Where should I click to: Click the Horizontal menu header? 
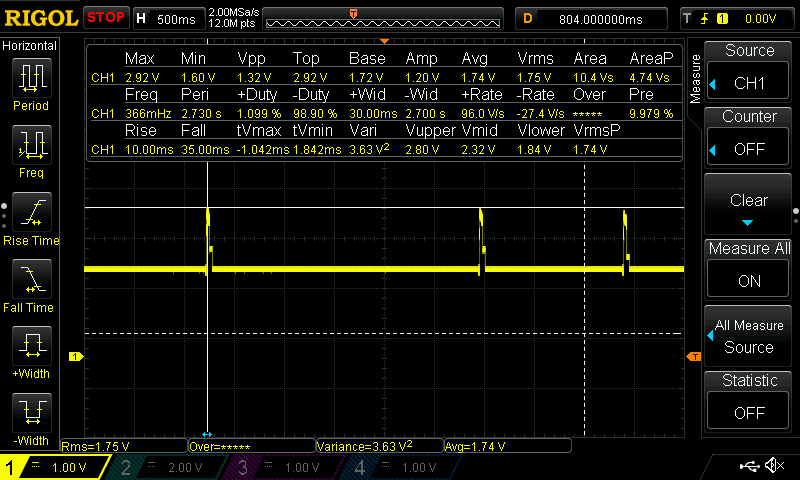pyautogui.click(x=30, y=46)
